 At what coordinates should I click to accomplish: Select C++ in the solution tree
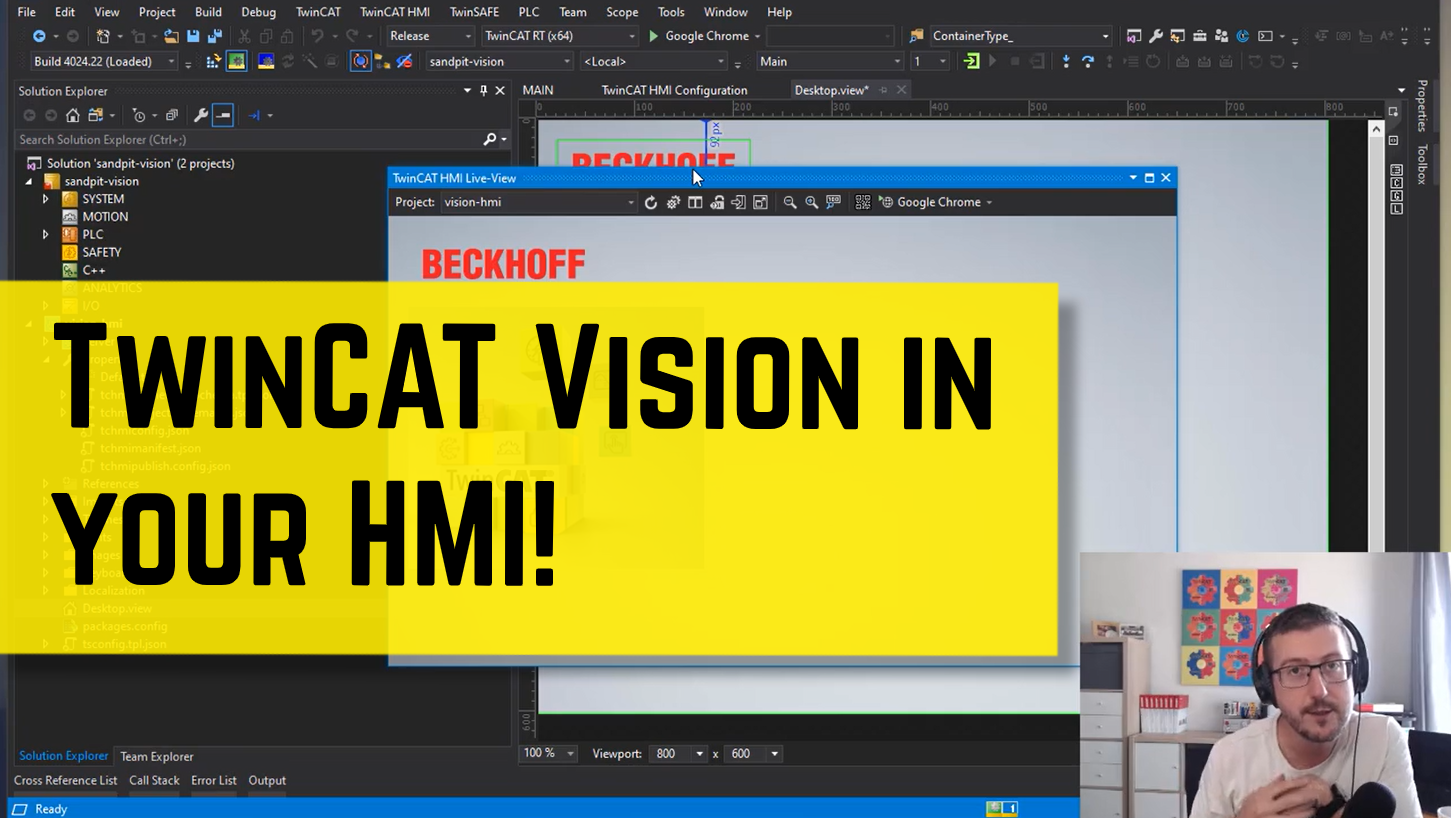pos(94,271)
